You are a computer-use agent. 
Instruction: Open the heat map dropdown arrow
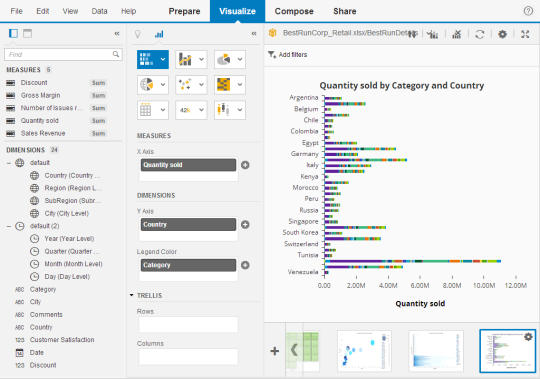coord(240,84)
